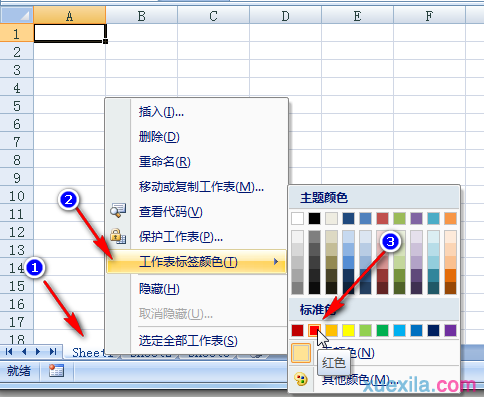Select column A header

click(69, 15)
